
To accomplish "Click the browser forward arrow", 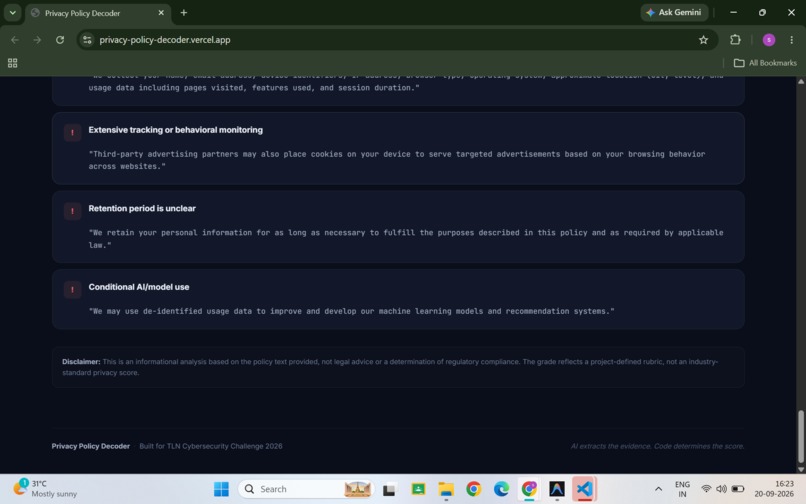I will 37,40.
